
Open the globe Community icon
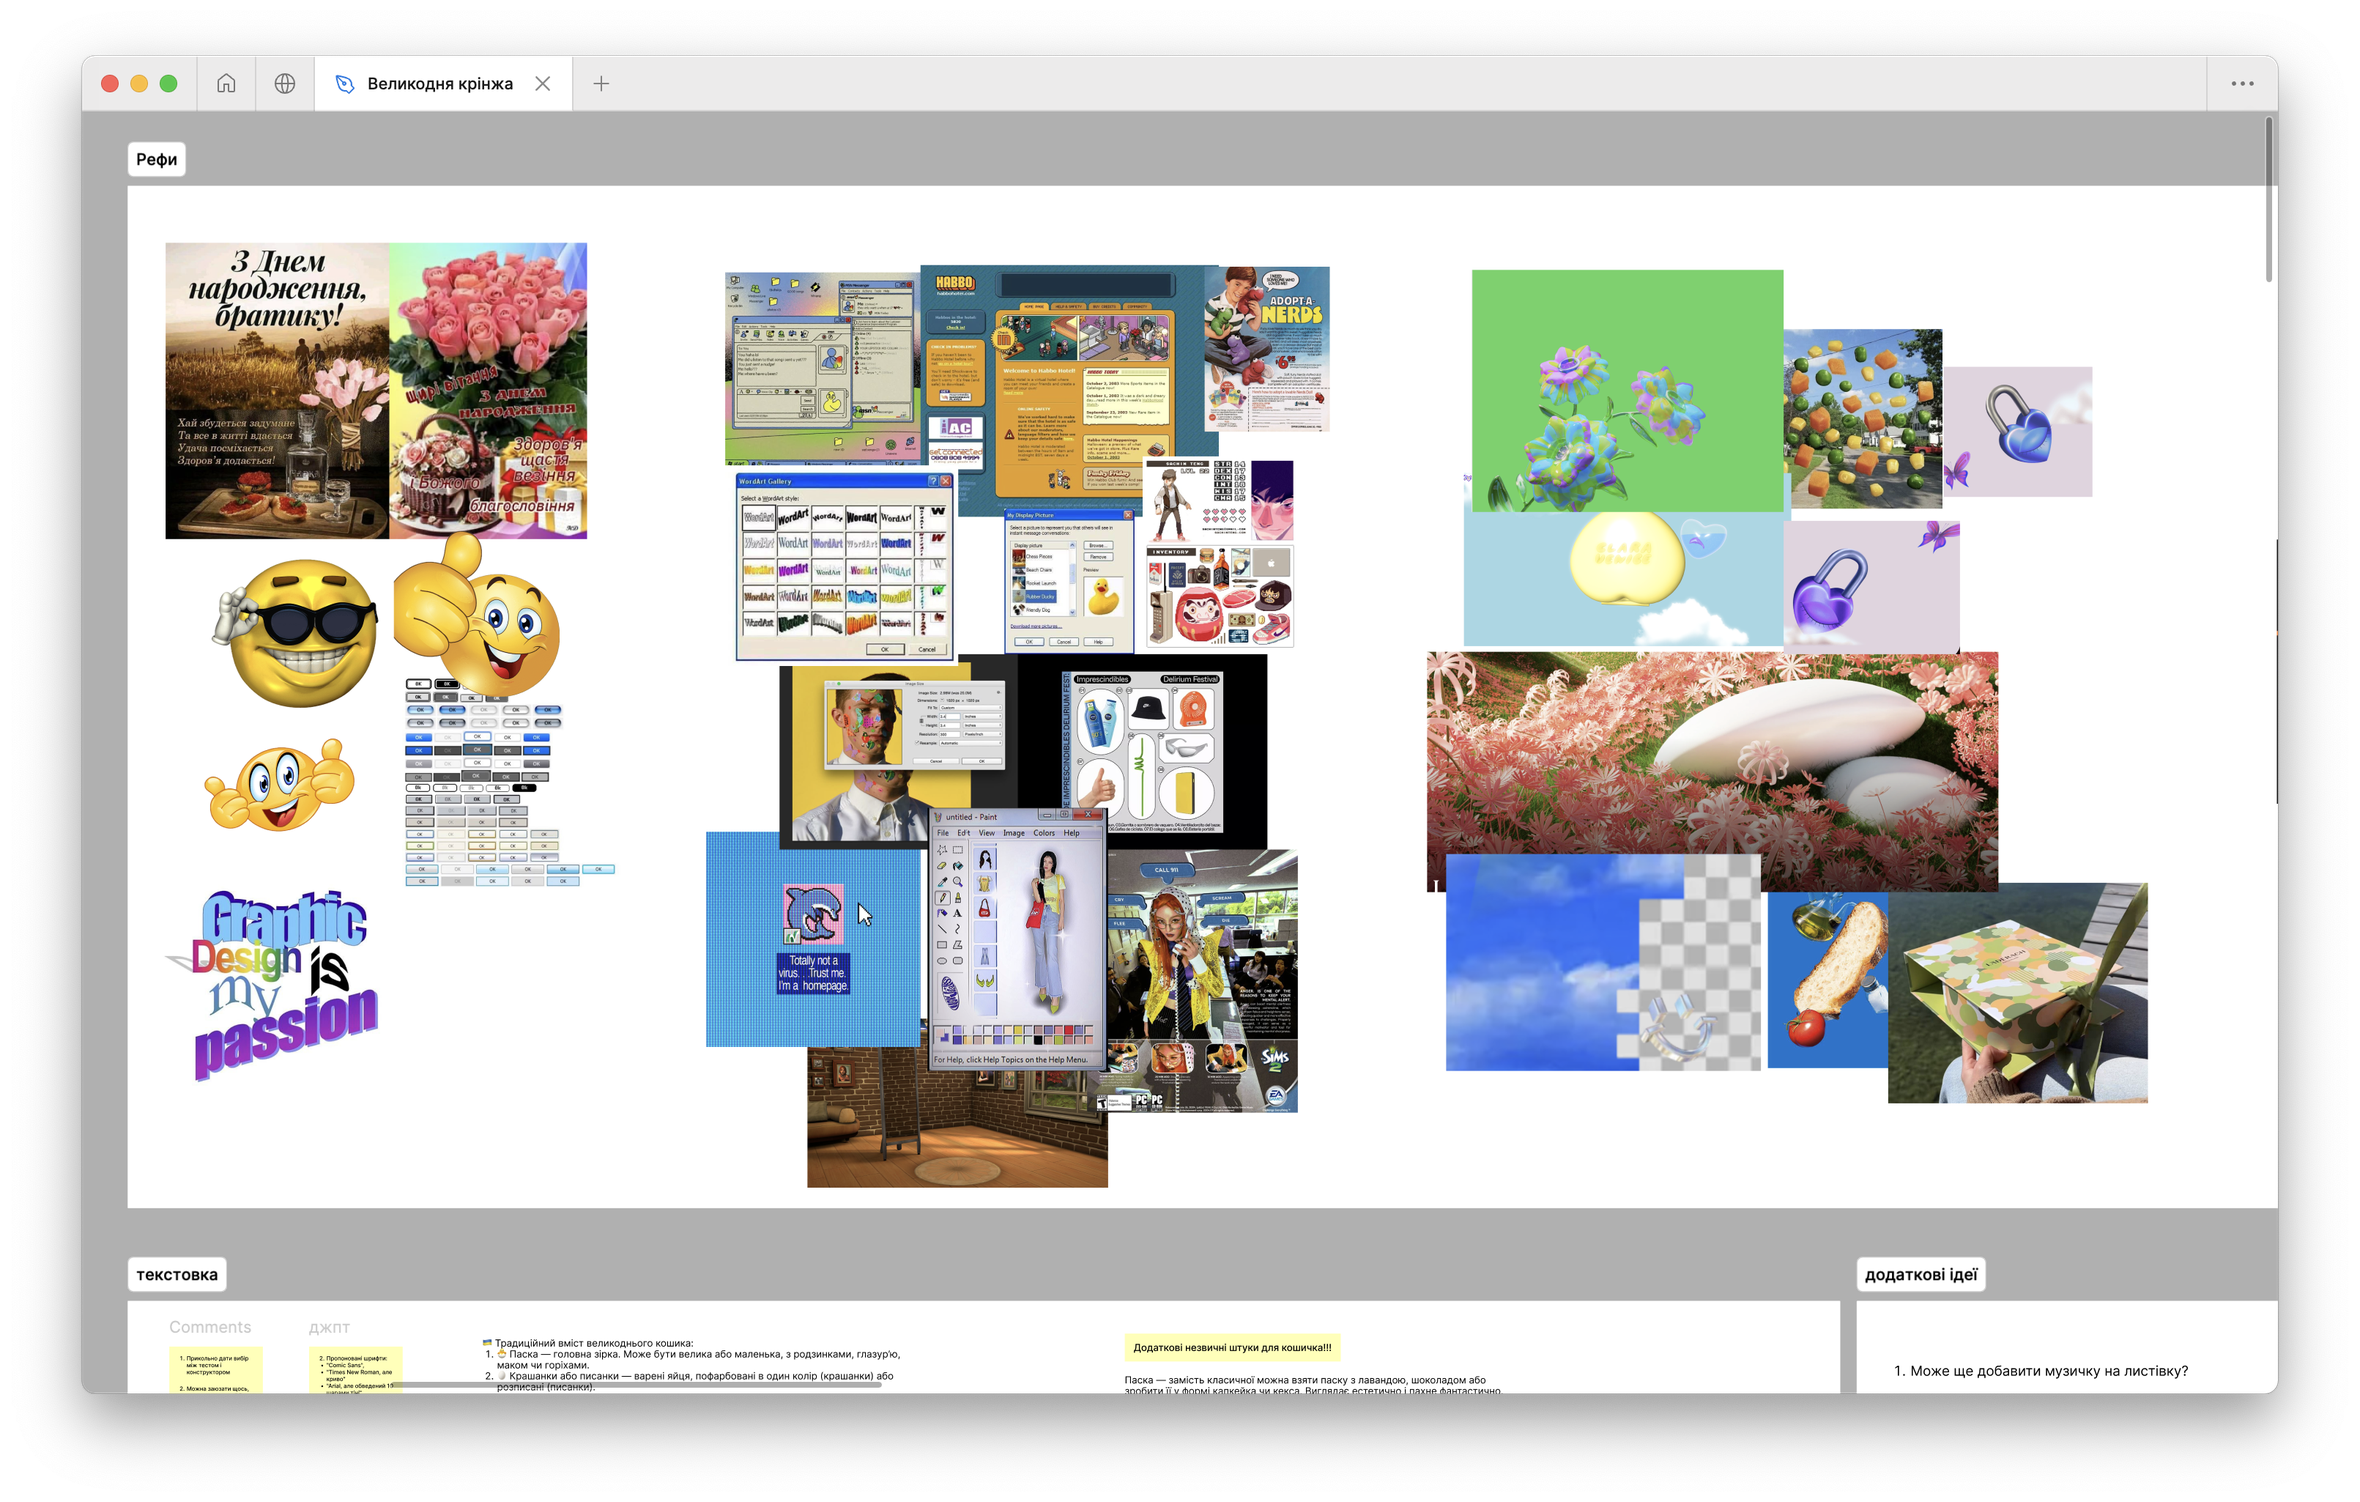point(285,83)
